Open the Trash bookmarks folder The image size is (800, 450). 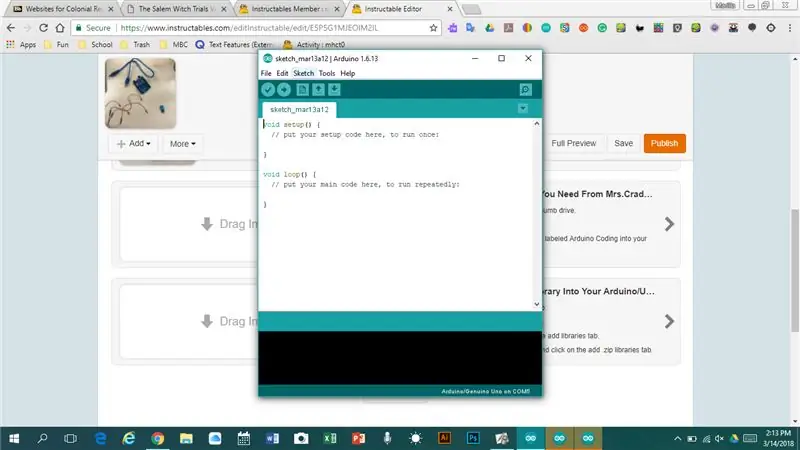point(135,45)
